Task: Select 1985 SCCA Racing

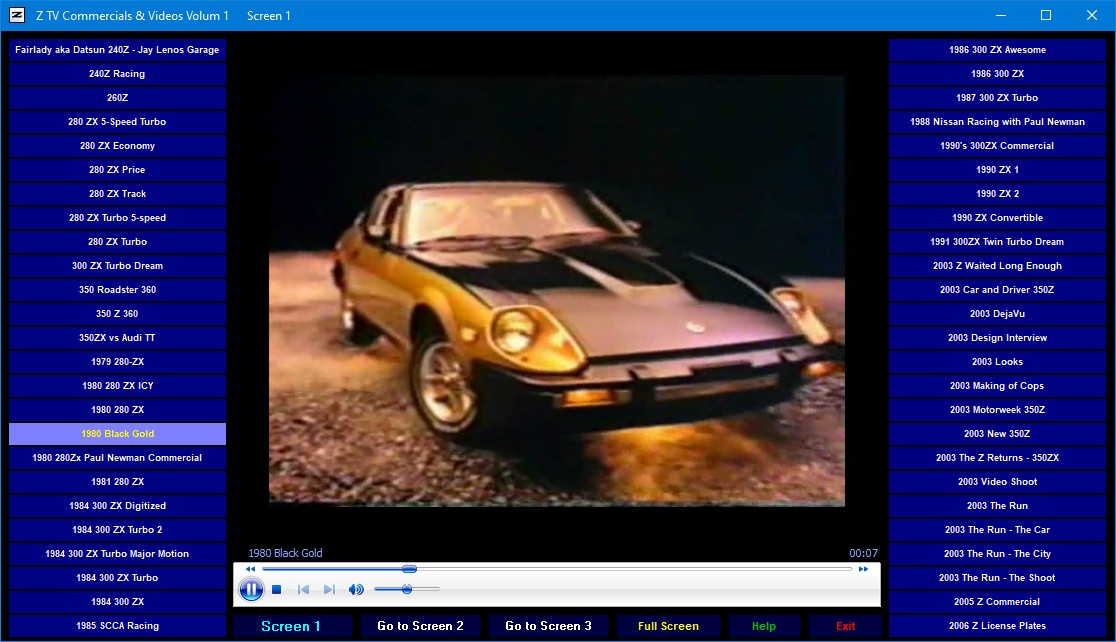Action: pos(117,626)
